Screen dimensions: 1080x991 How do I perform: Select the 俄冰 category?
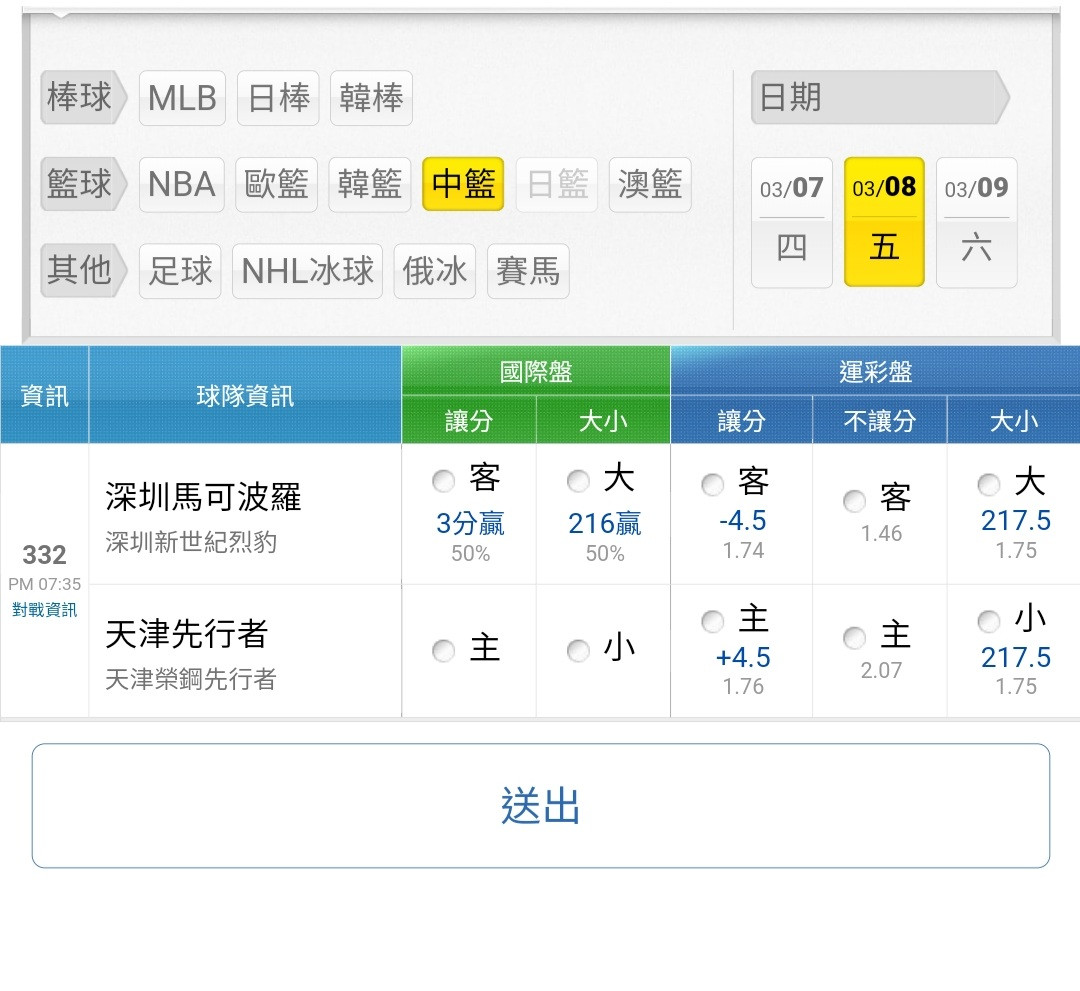pyautogui.click(x=435, y=271)
